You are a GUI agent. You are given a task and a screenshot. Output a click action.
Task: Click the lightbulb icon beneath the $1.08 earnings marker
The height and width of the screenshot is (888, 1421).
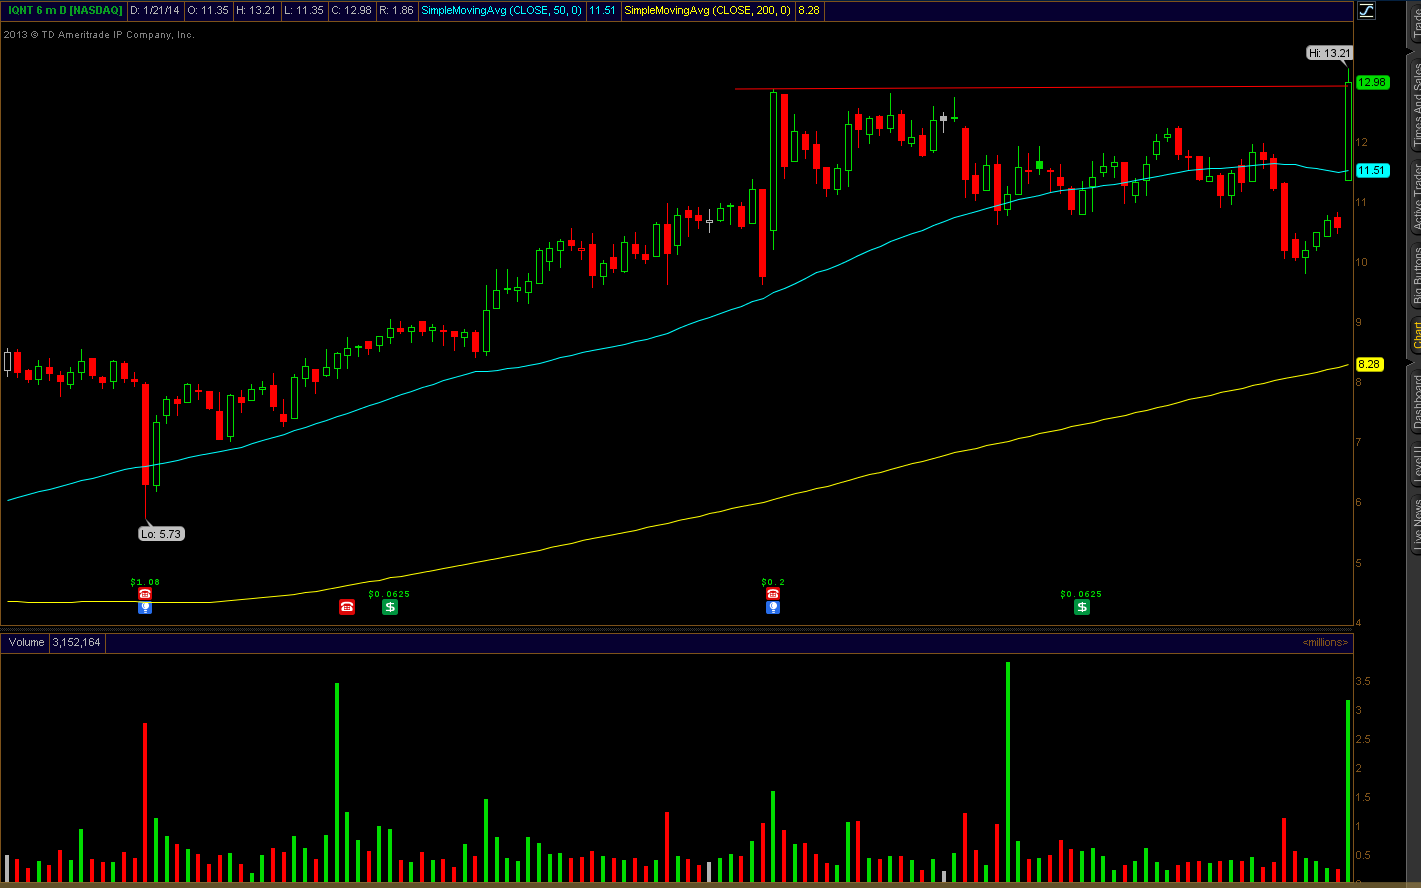145,607
